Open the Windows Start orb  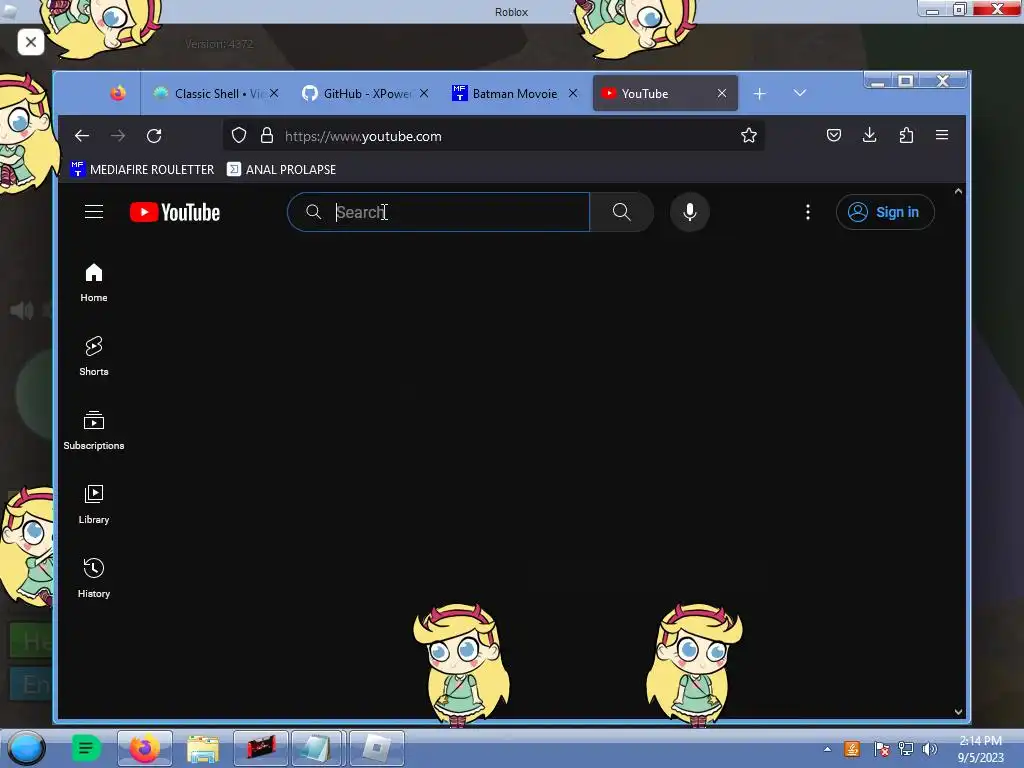(26, 748)
